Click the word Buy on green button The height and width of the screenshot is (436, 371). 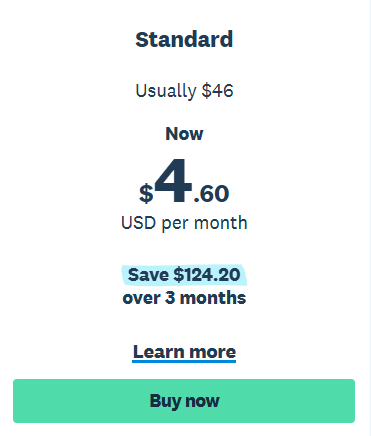point(165,401)
